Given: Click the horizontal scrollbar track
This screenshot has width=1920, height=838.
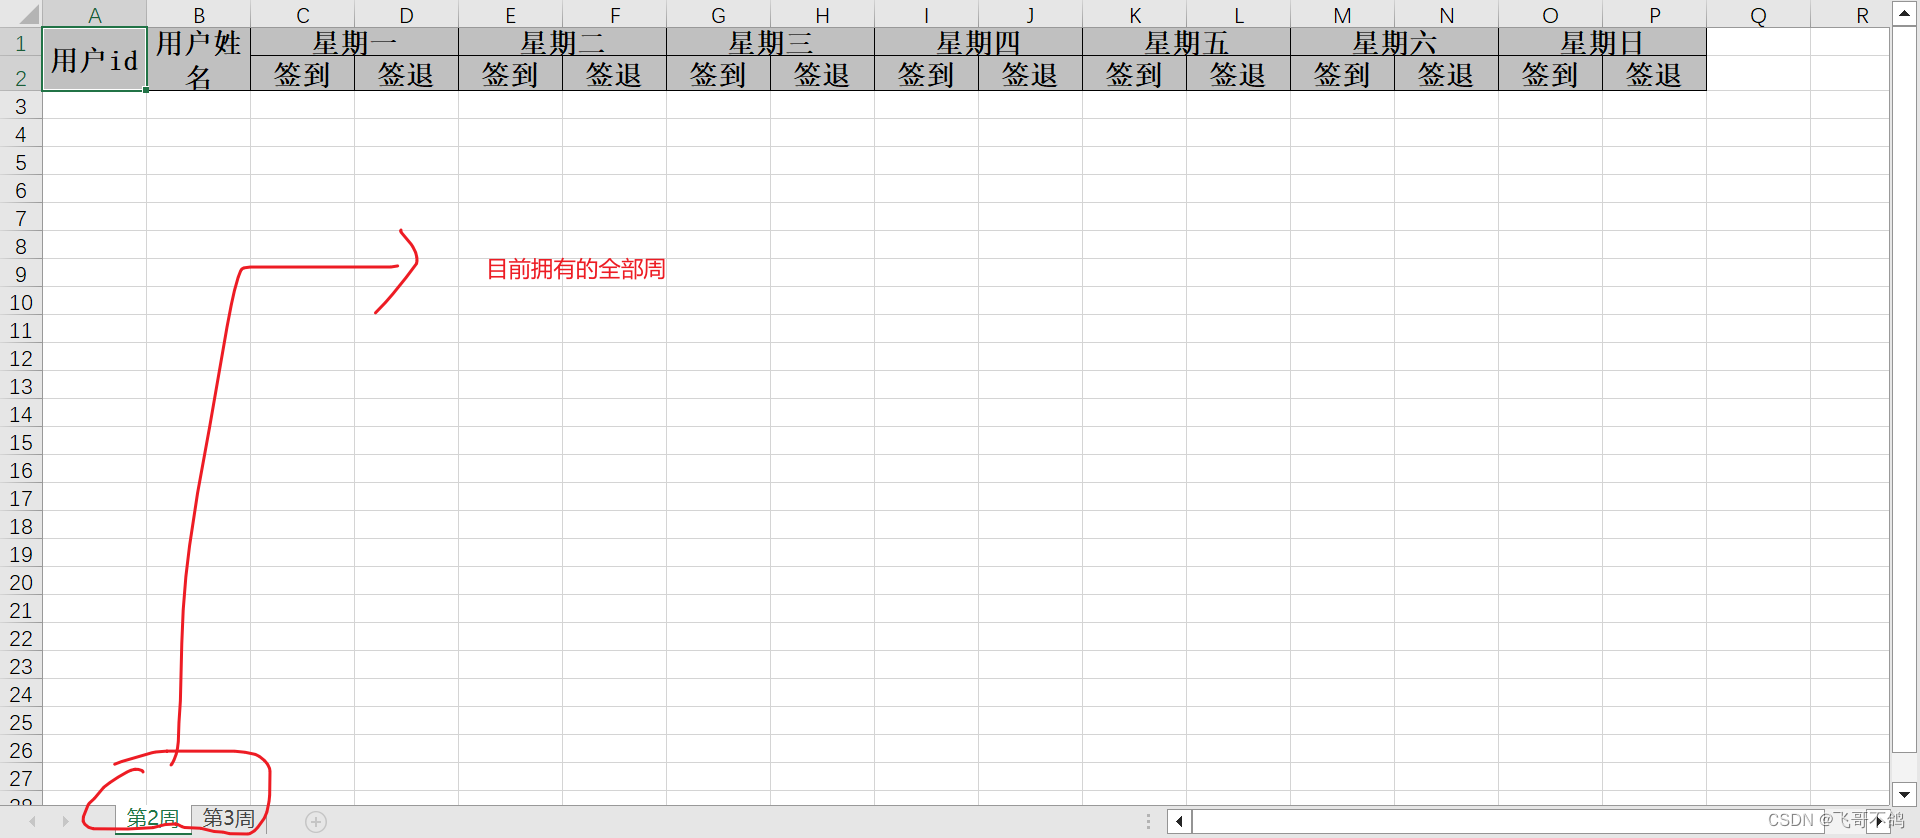Looking at the screenshot, I should pos(1528,822).
